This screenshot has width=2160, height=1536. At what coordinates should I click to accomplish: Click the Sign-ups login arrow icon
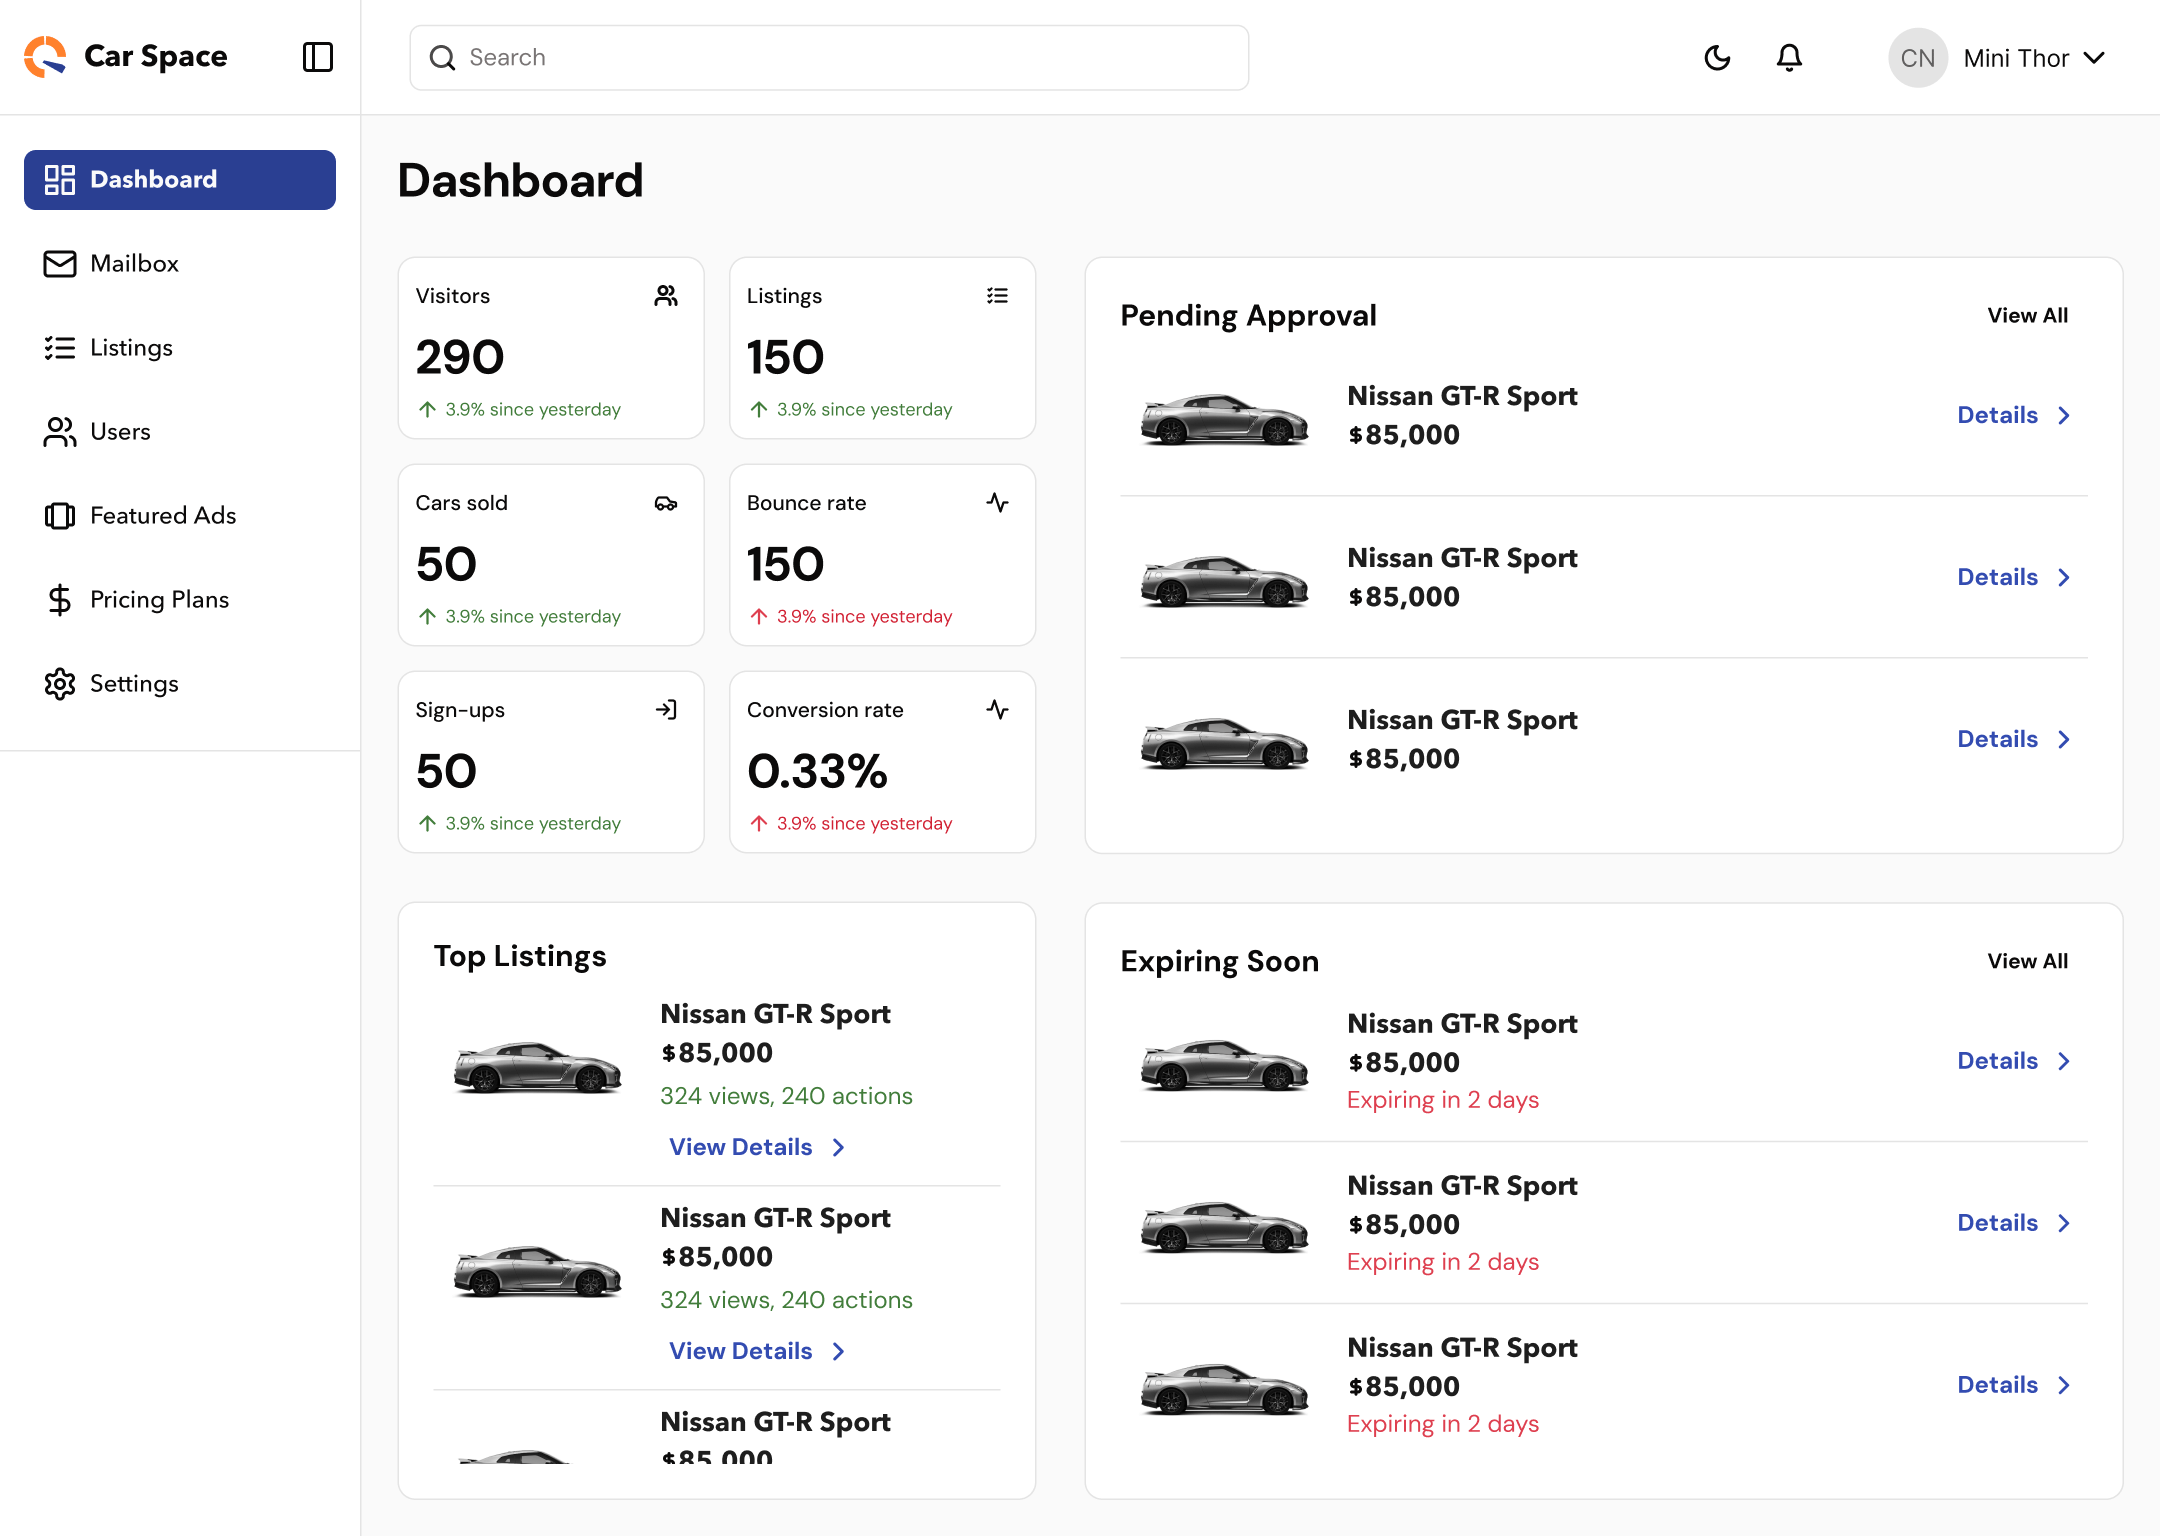coord(666,710)
